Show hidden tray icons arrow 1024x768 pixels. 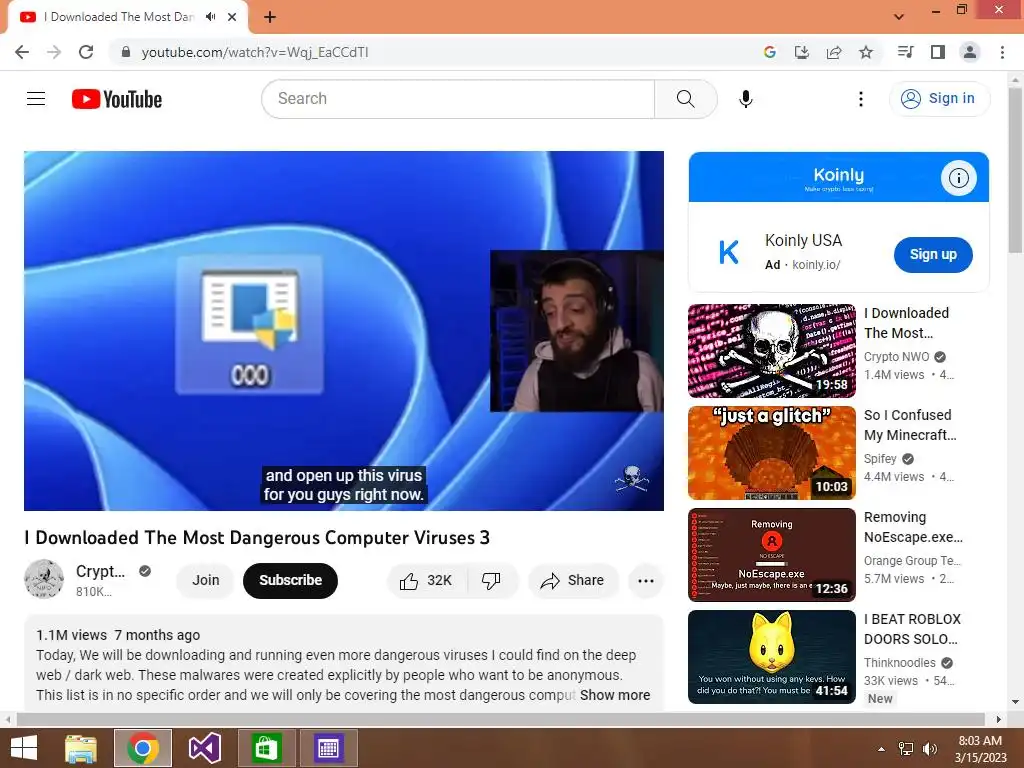coord(881,749)
